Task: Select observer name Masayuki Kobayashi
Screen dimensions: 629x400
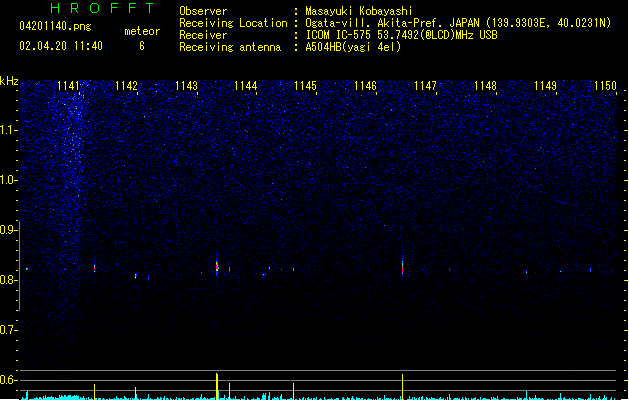Action: 359,11
